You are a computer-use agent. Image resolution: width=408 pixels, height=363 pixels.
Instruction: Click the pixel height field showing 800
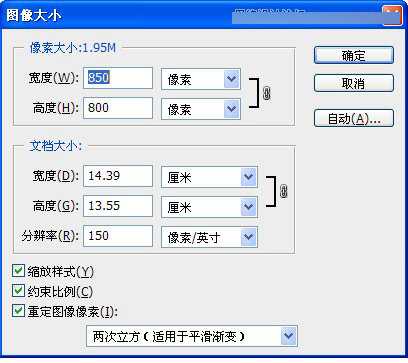click(x=118, y=108)
